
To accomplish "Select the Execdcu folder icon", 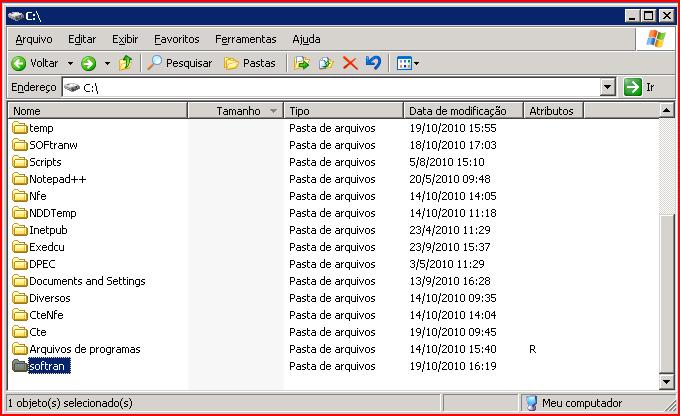I will (20, 247).
